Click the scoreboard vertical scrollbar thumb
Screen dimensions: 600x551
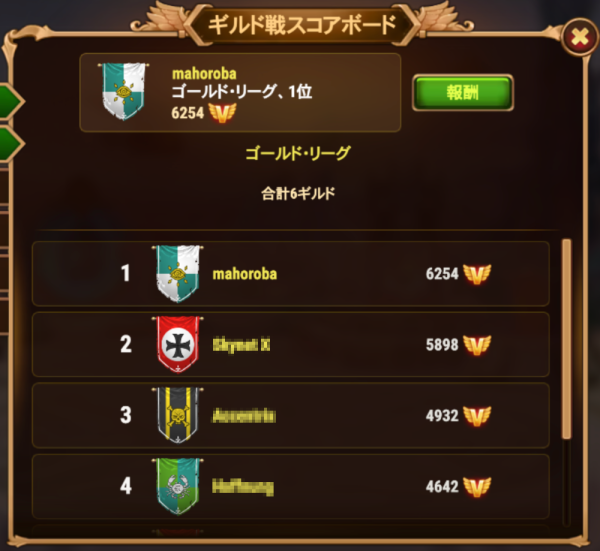click(567, 339)
